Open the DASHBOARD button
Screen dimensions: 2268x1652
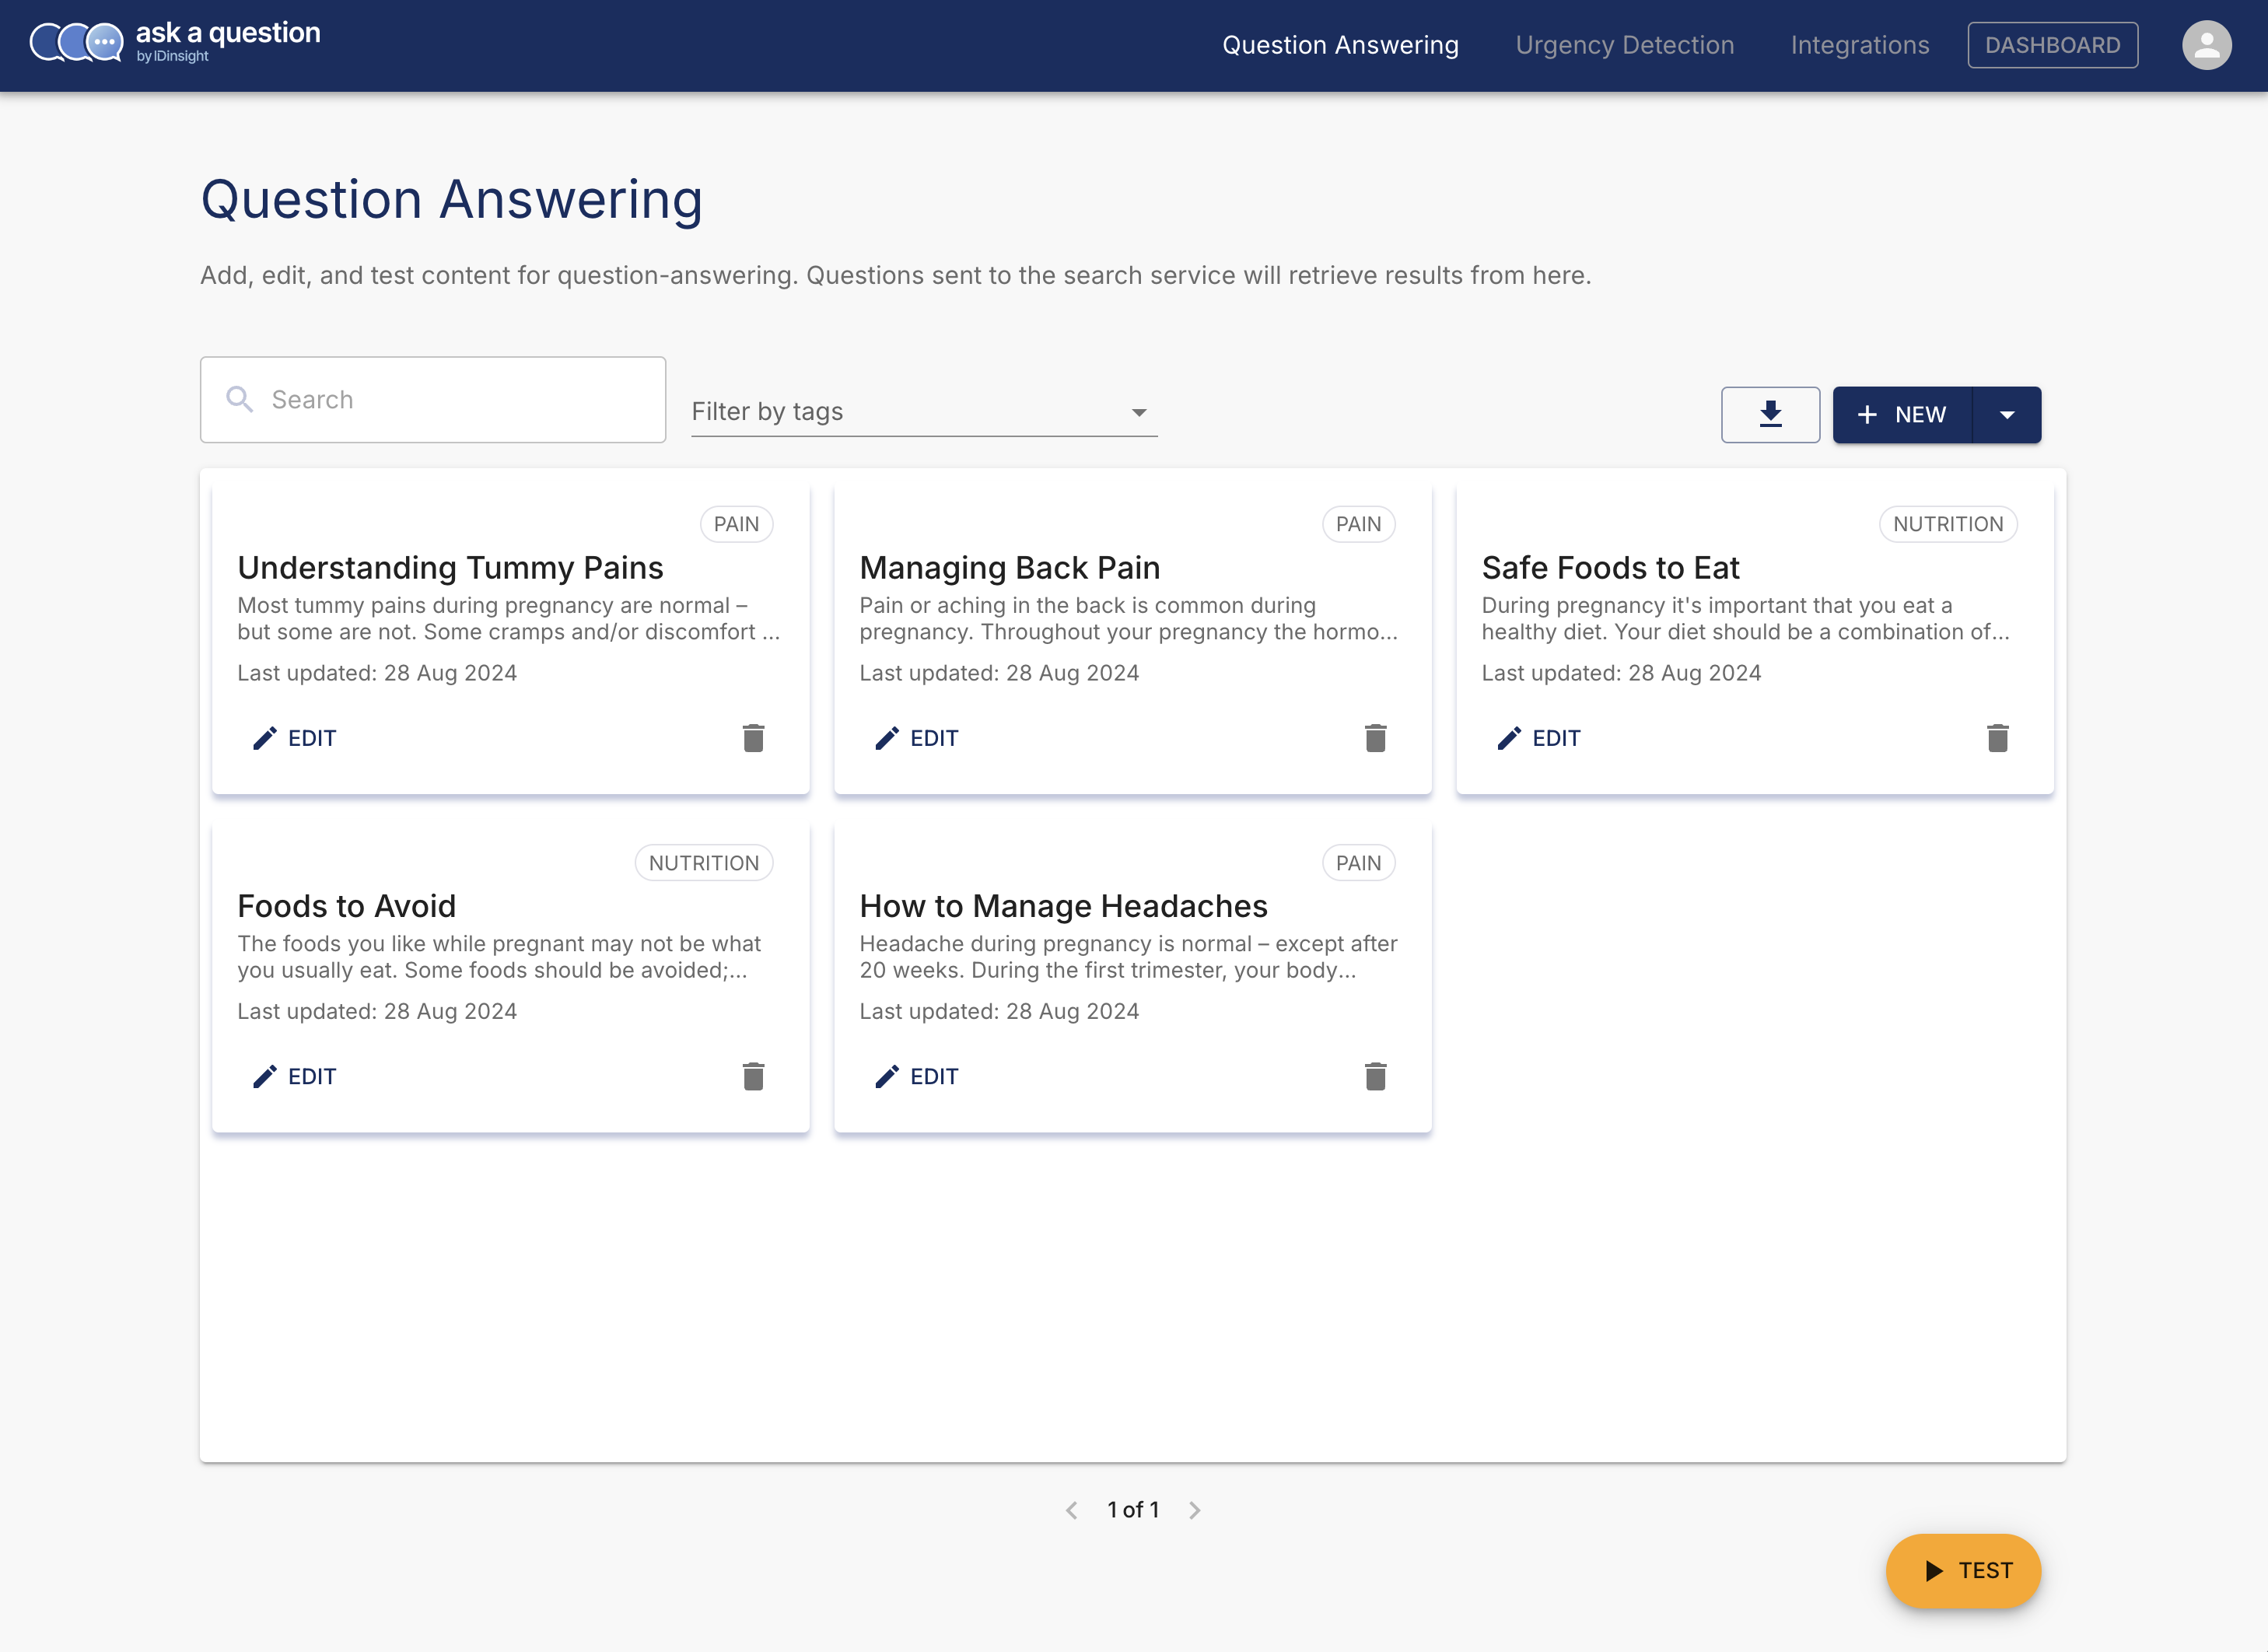click(x=2052, y=45)
